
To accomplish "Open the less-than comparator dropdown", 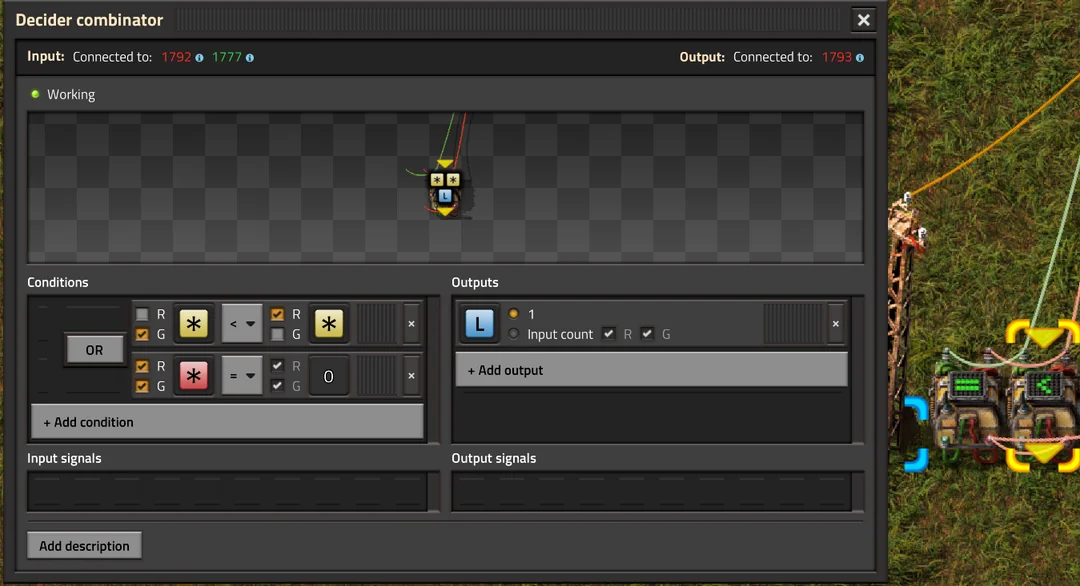I will pyautogui.click(x=242, y=324).
